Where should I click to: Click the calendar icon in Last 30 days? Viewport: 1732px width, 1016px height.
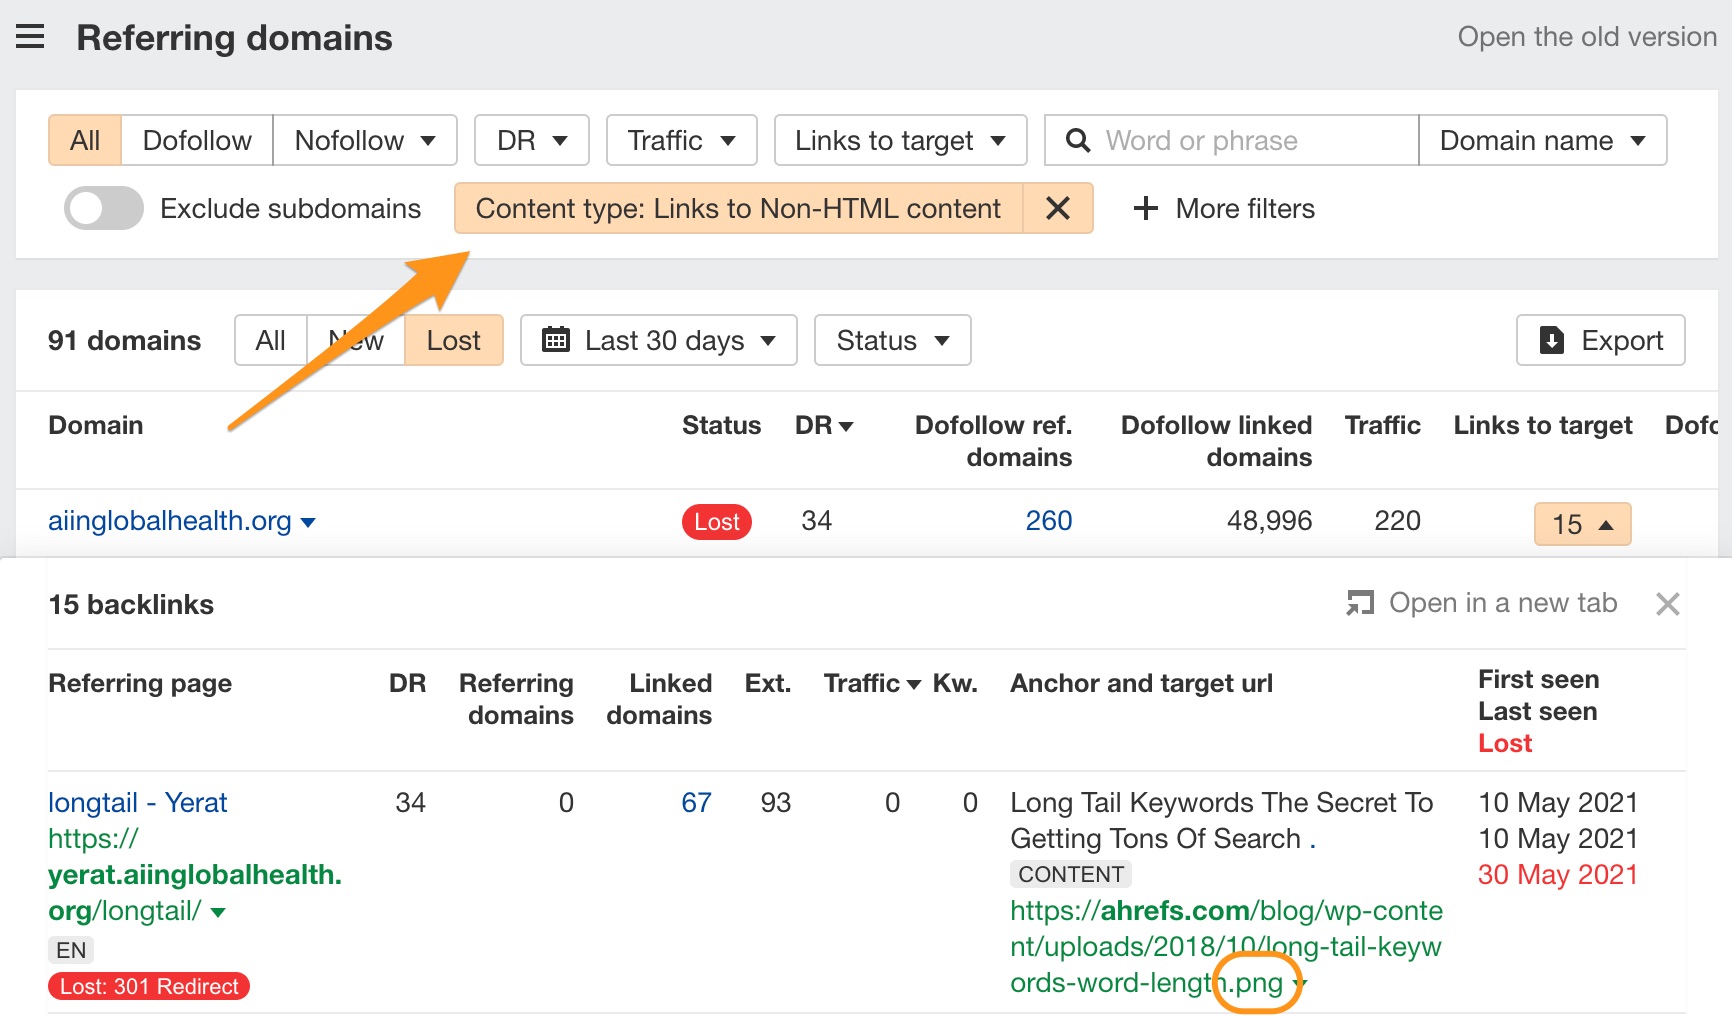click(555, 341)
